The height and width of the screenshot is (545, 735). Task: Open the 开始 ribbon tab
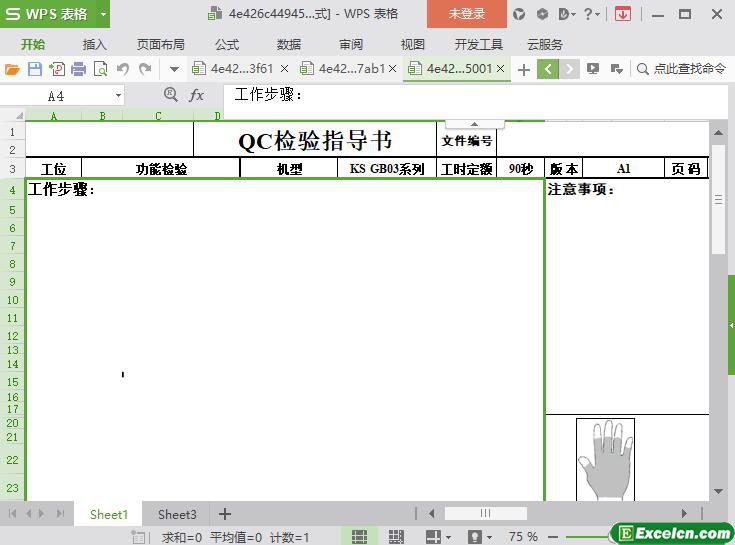[33, 45]
